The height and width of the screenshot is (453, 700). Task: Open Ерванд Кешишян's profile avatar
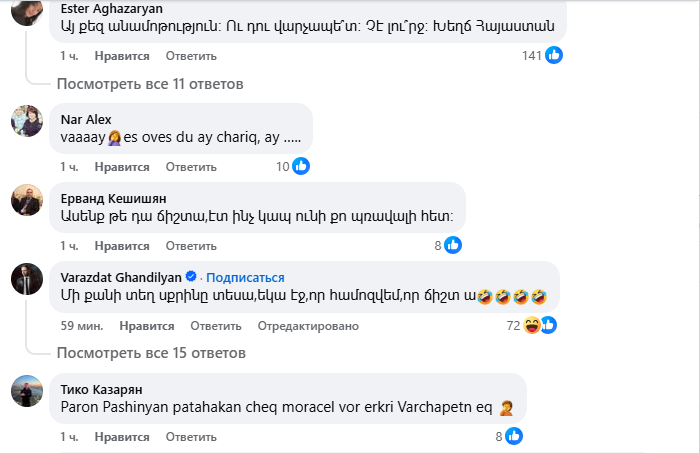pyautogui.click(x=26, y=201)
